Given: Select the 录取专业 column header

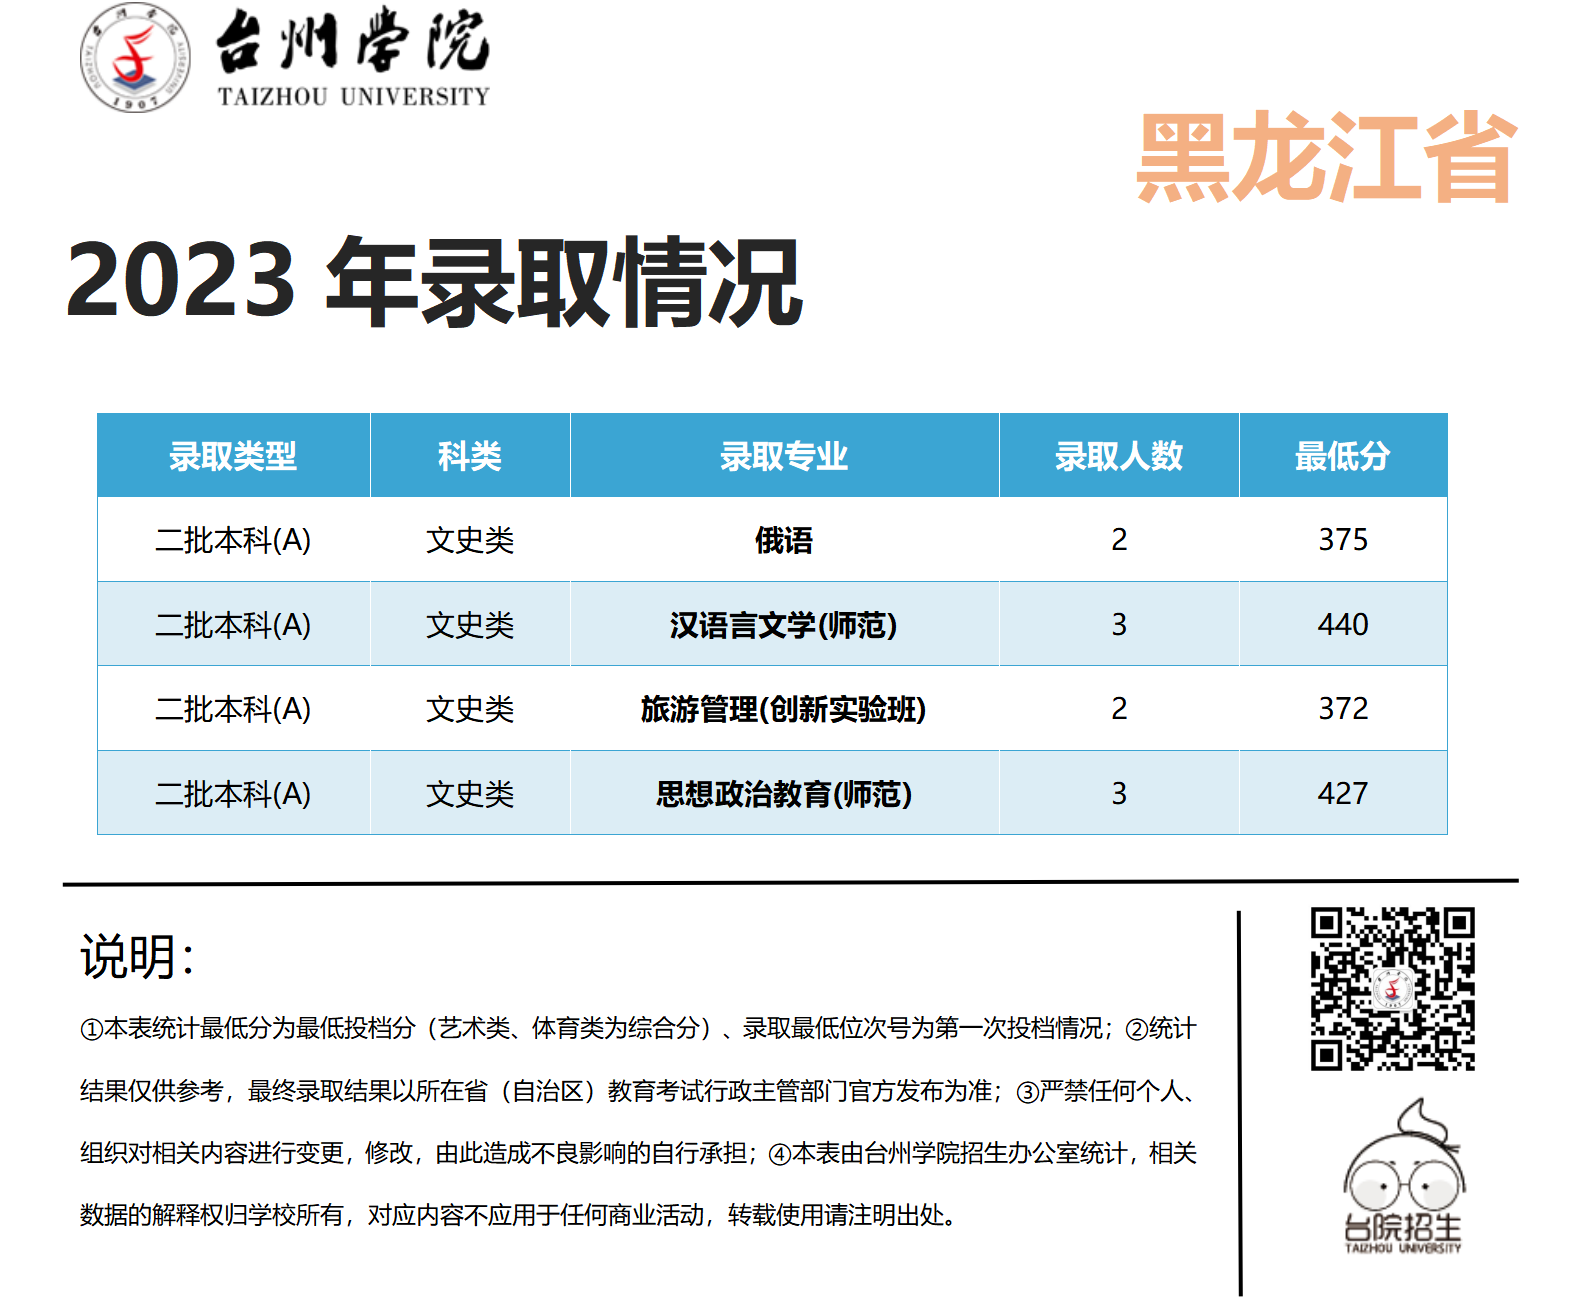Looking at the screenshot, I should tap(784, 456).
